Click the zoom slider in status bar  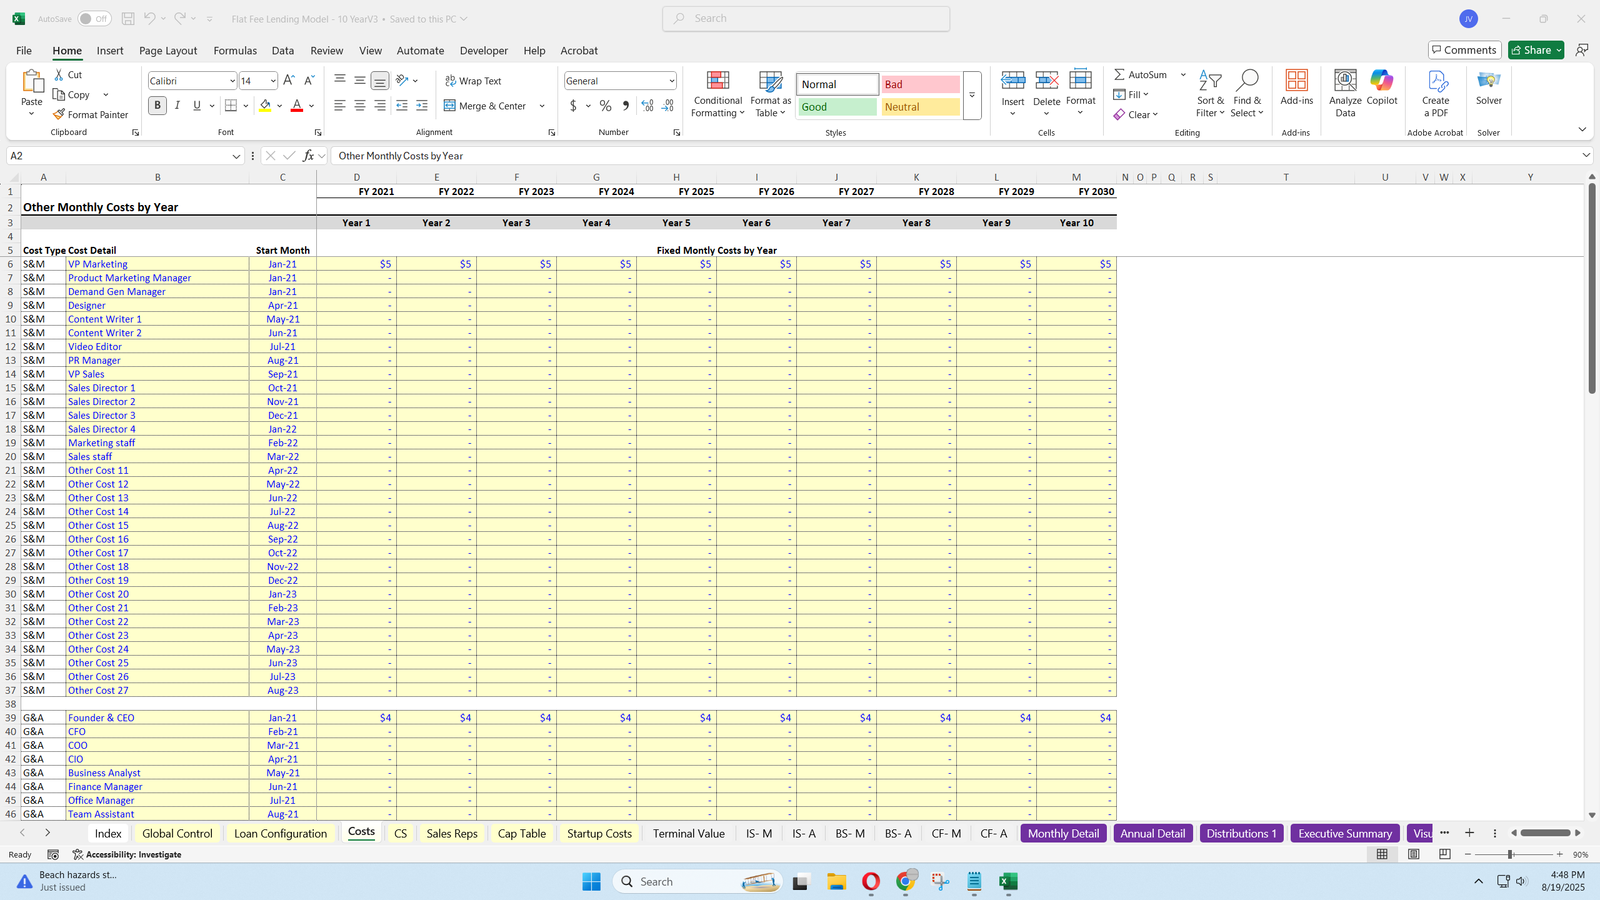1510,855
